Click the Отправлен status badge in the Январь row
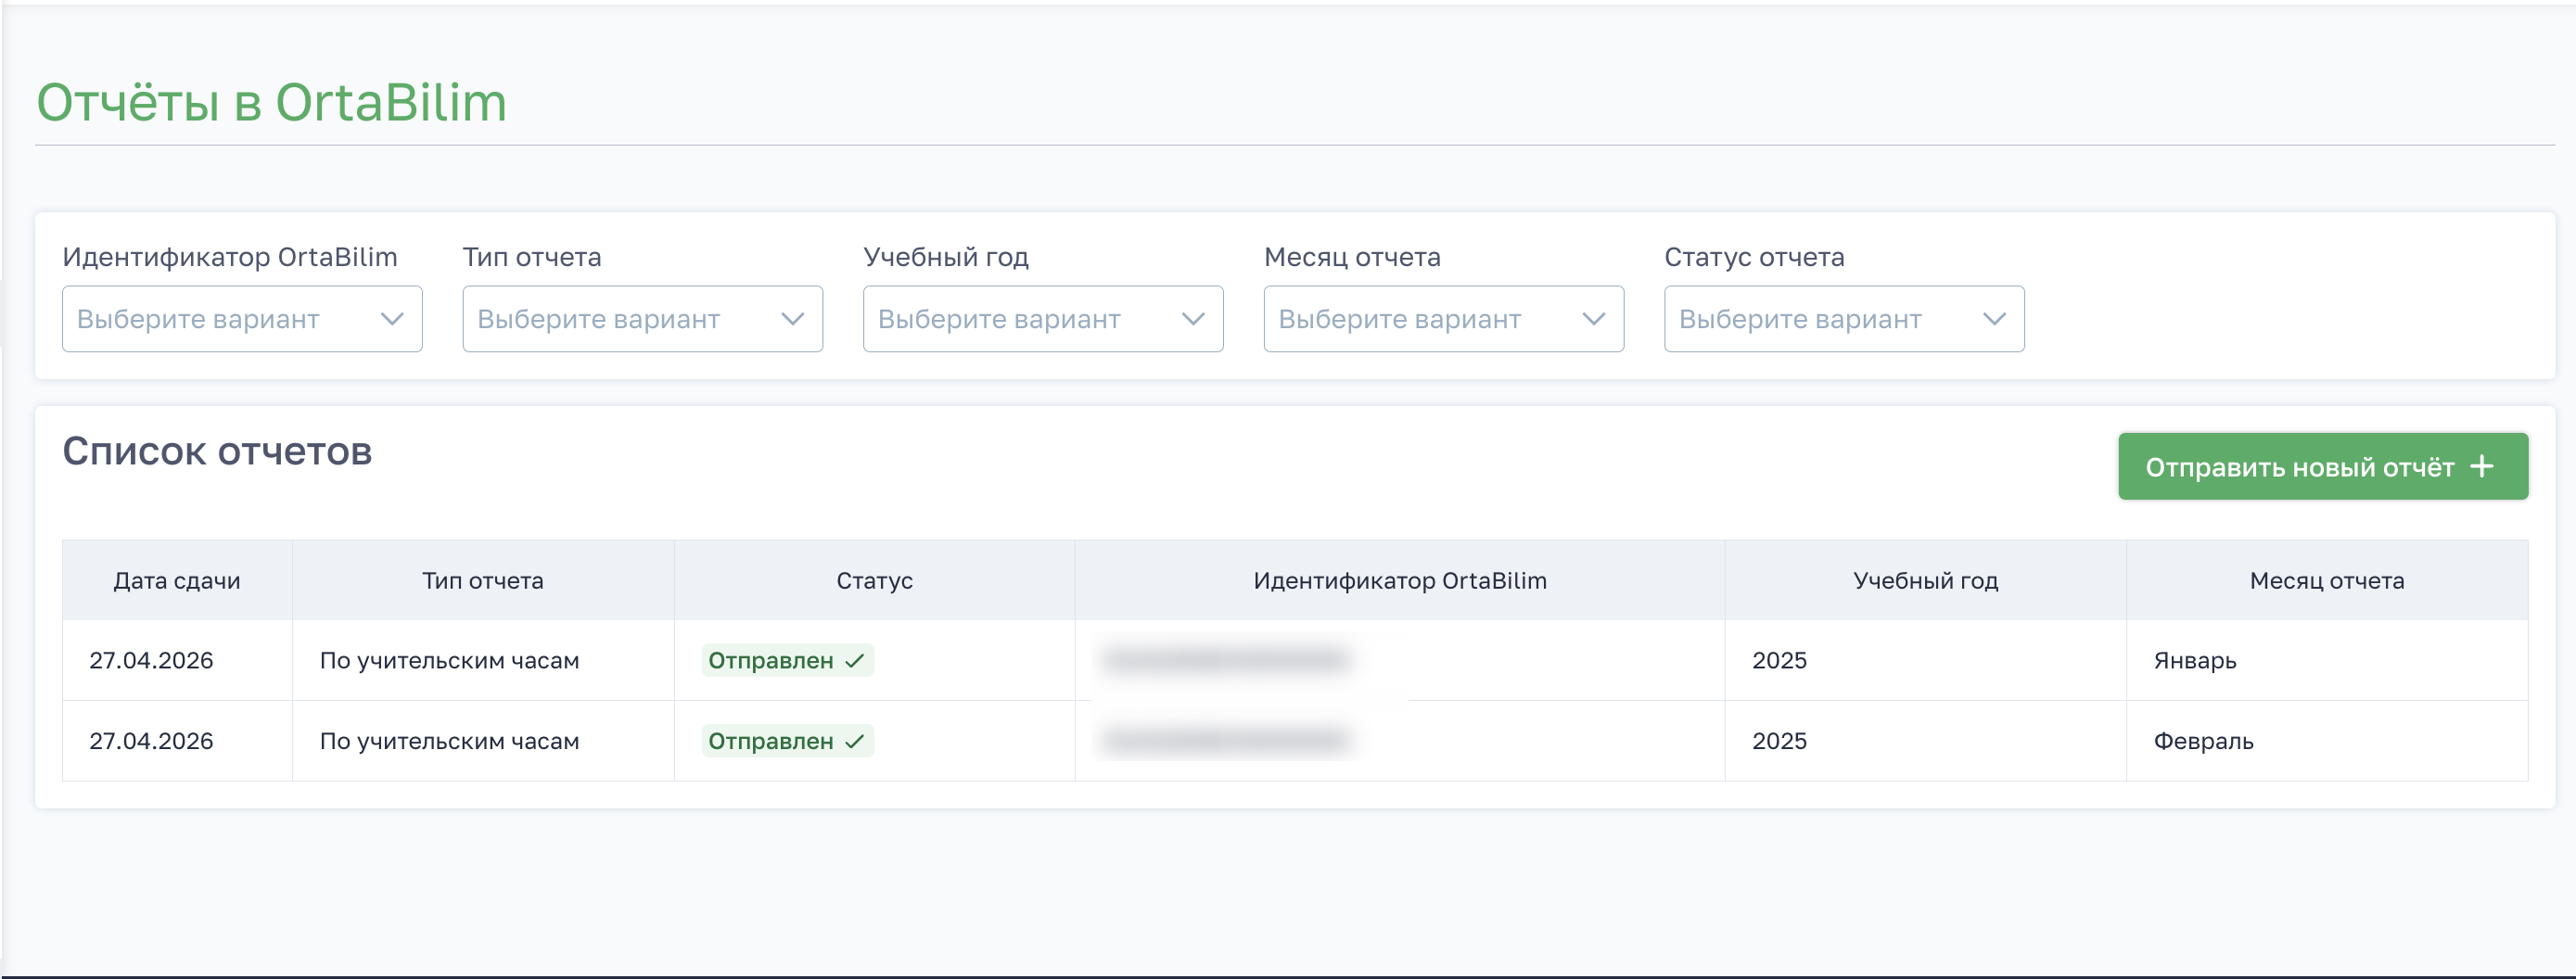Image resolution: width=2576 pixels, height=979 pixels. [788, 661]
